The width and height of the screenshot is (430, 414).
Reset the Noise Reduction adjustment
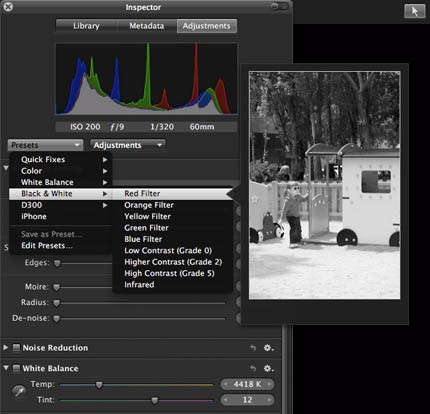point(253,348)
